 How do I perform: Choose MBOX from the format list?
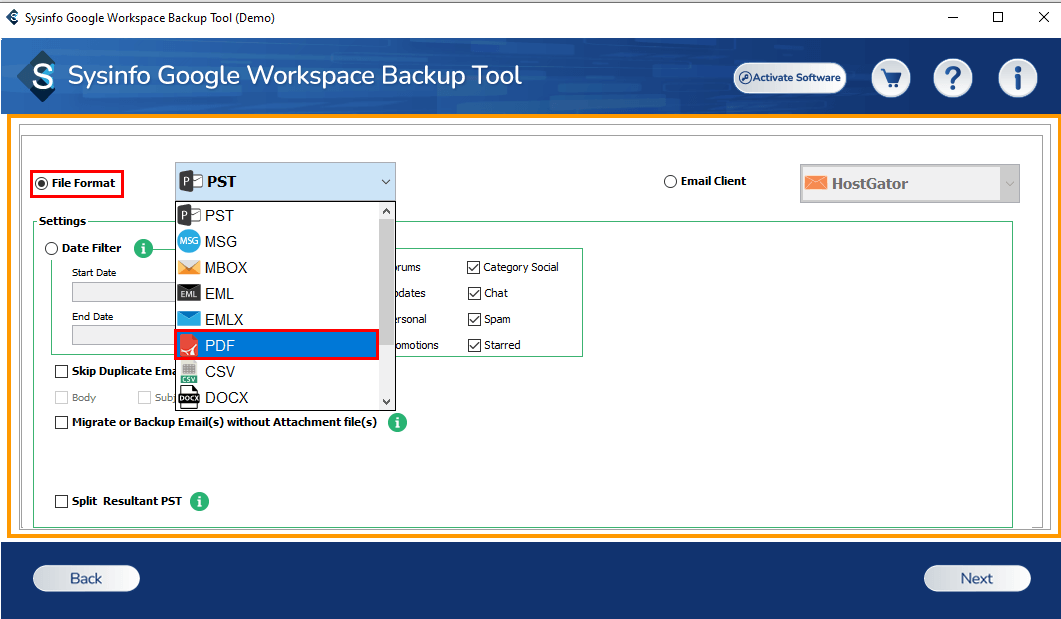point(276,268)
